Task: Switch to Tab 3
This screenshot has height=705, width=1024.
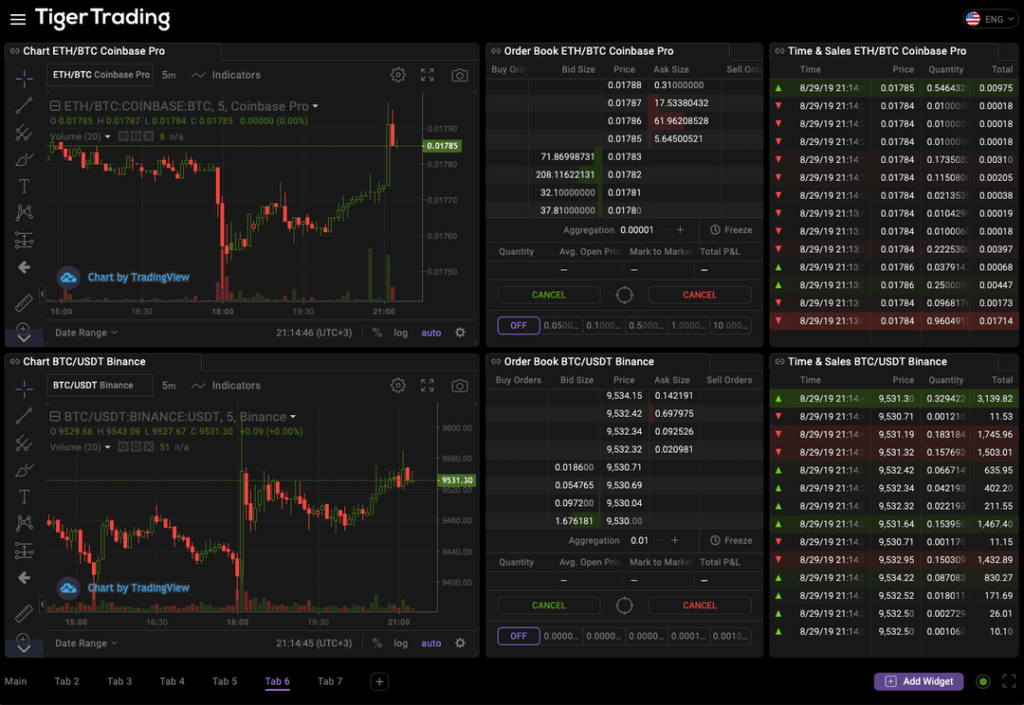Action: (x=120, y=681)
